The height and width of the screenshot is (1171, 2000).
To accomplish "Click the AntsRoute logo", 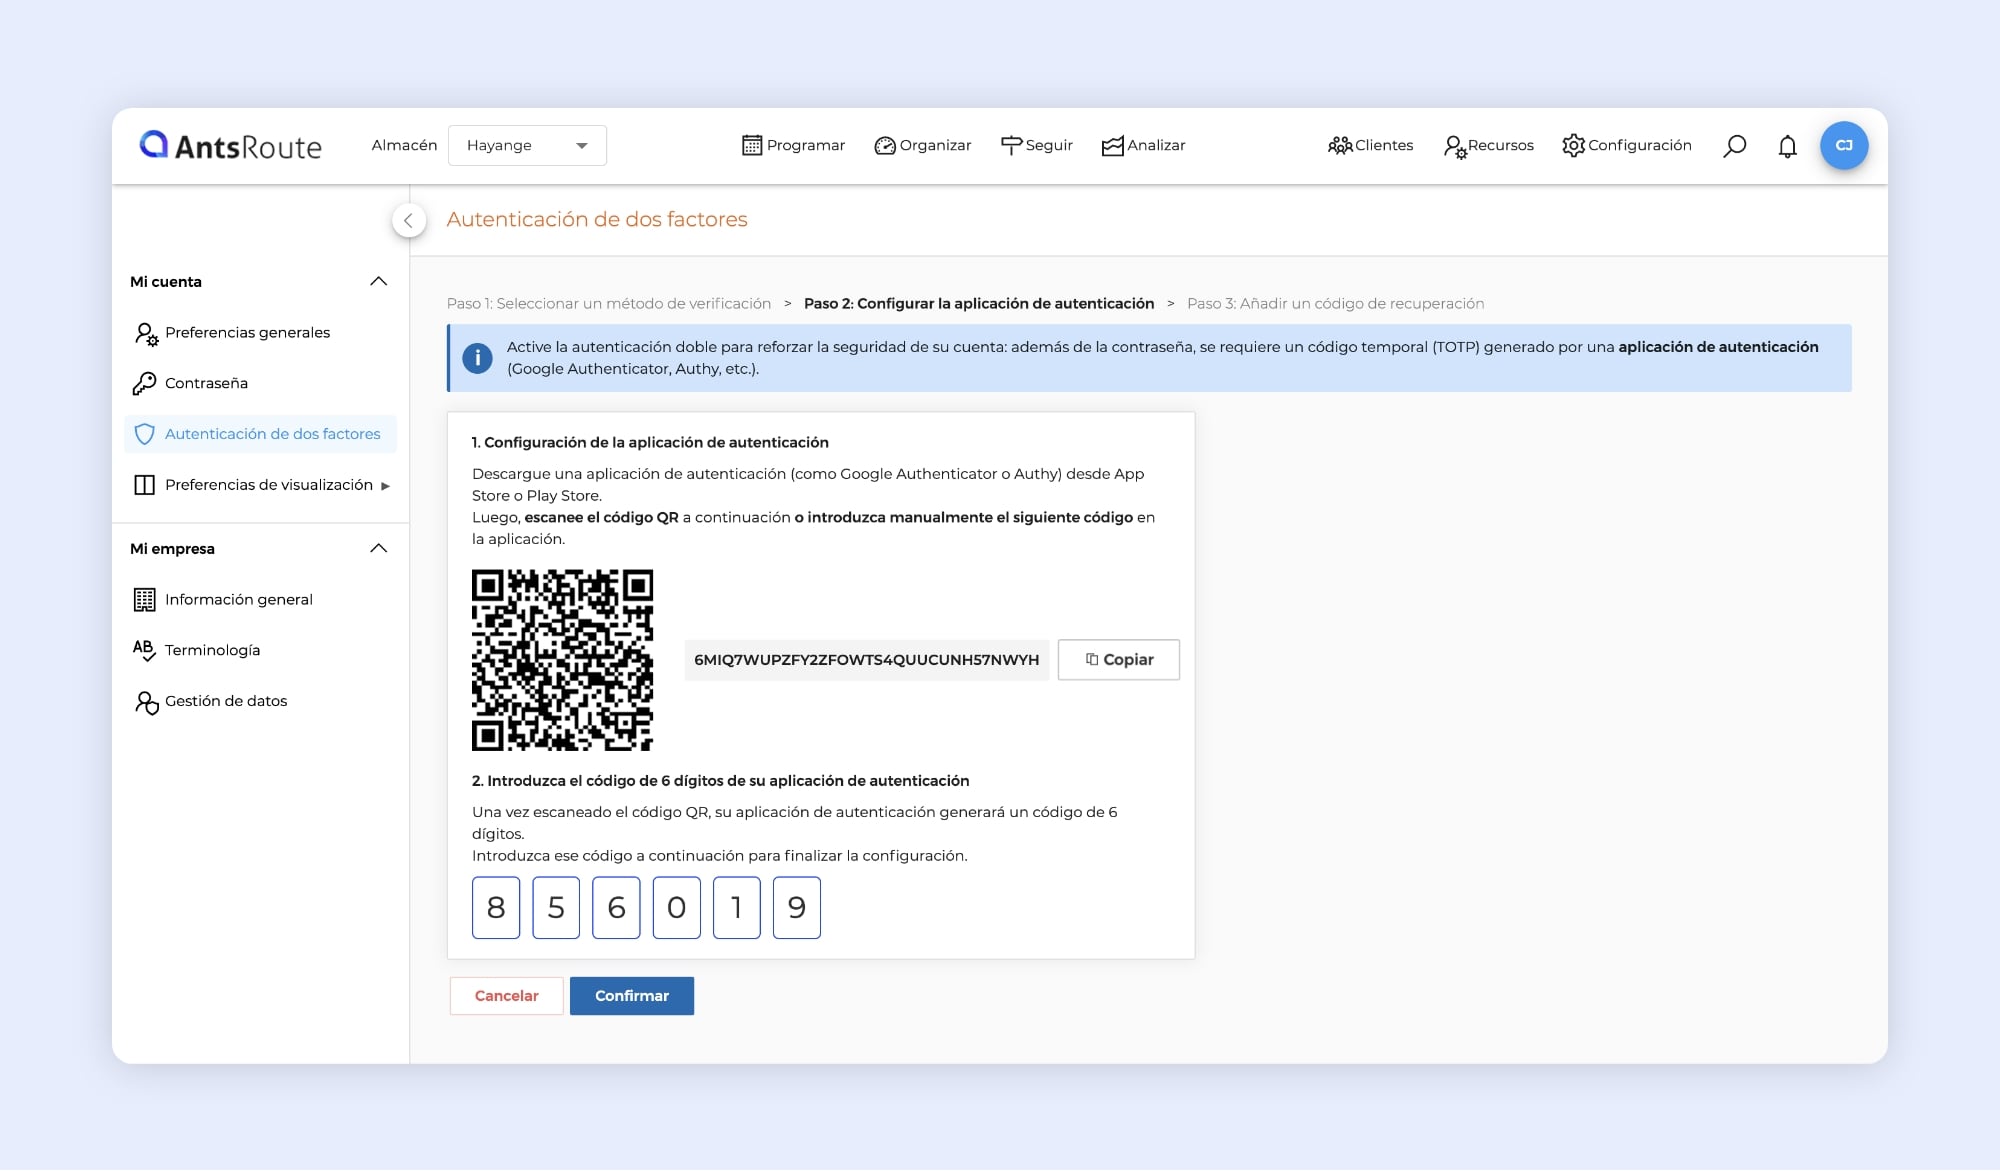I will (x=231, y=146).
